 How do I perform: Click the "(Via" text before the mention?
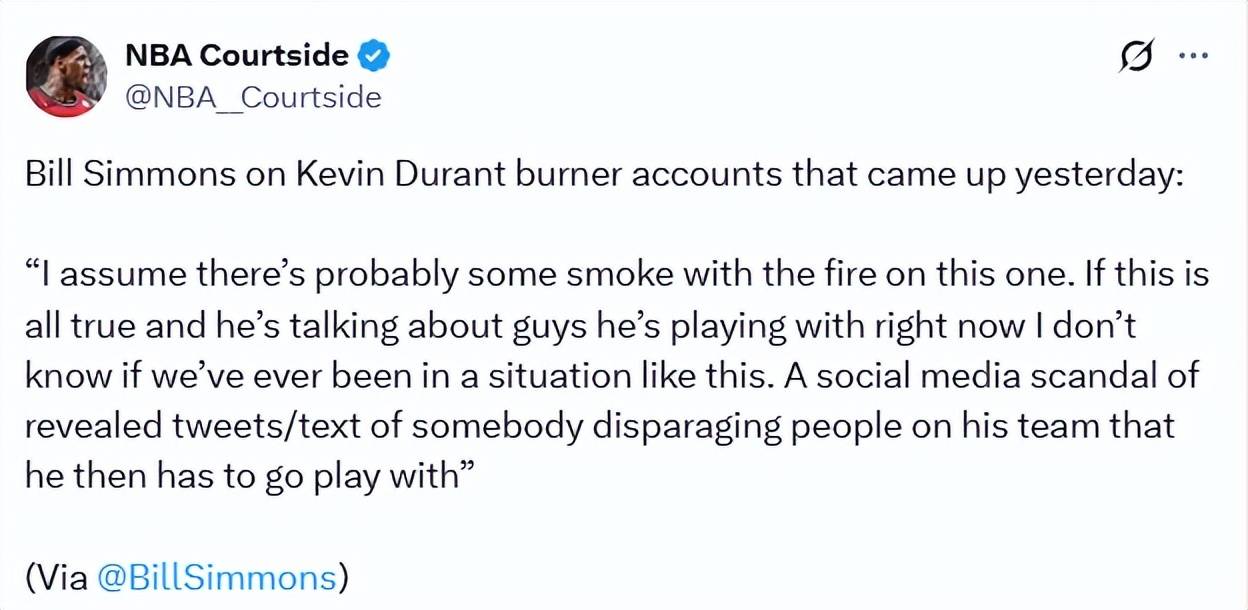[58, 578]
